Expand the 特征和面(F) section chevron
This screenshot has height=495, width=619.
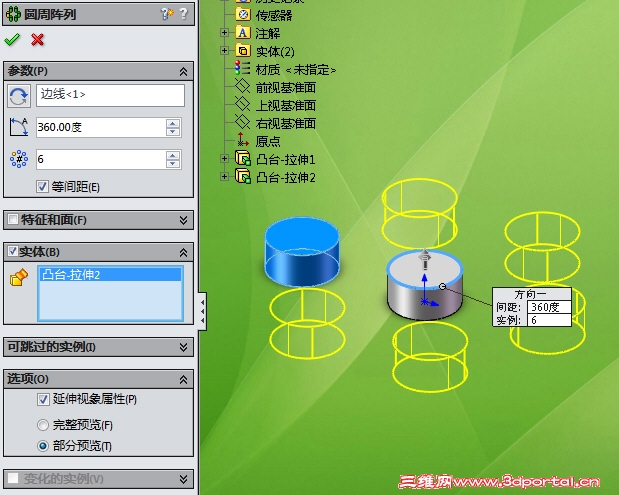(183, 220)
